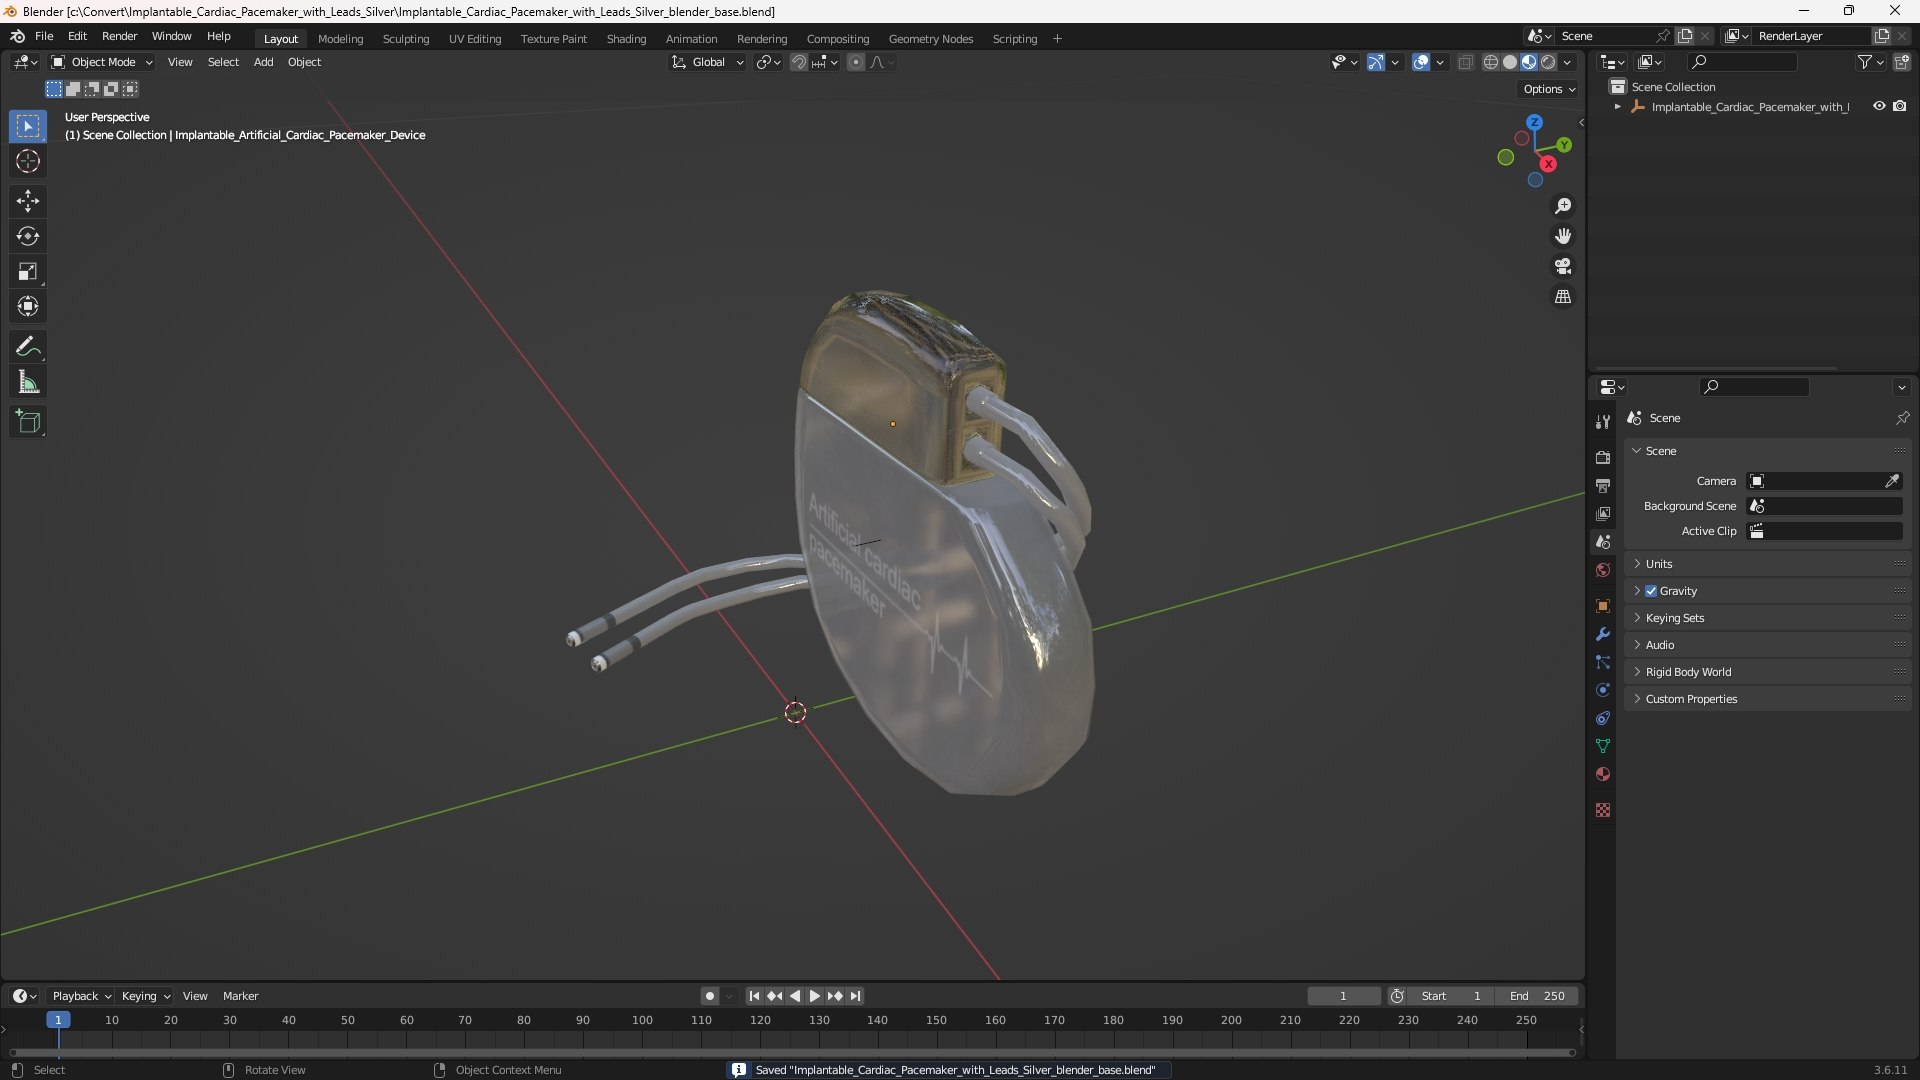Open the Modifiers wrench properties tab
The height and width of the screenshot is (1080, 1920).
point(1603,634)
